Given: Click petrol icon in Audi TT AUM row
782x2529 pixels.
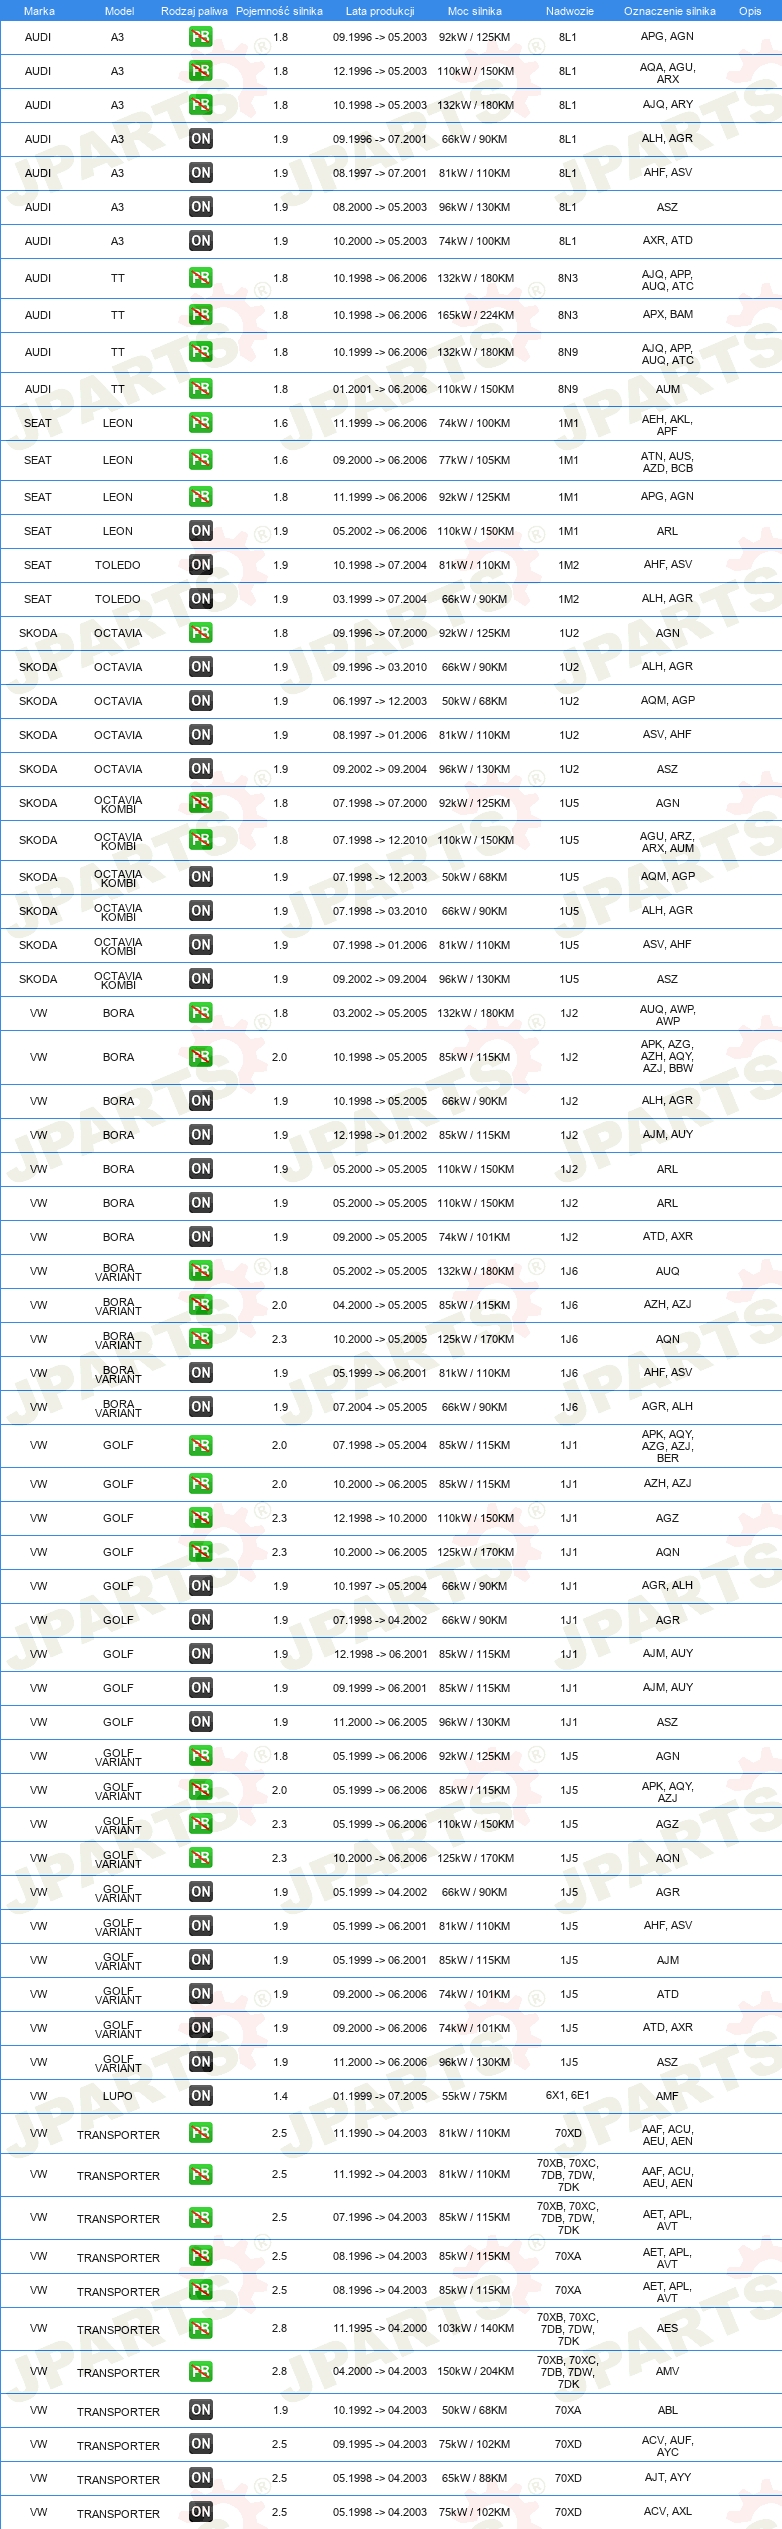Looking at the screenshot, I should pos(201,389).
